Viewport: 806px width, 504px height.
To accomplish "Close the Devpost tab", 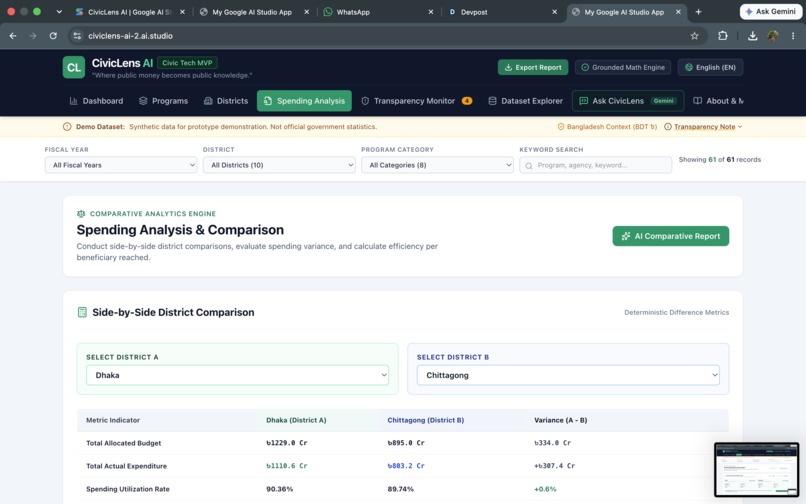I will click(555, 12).
